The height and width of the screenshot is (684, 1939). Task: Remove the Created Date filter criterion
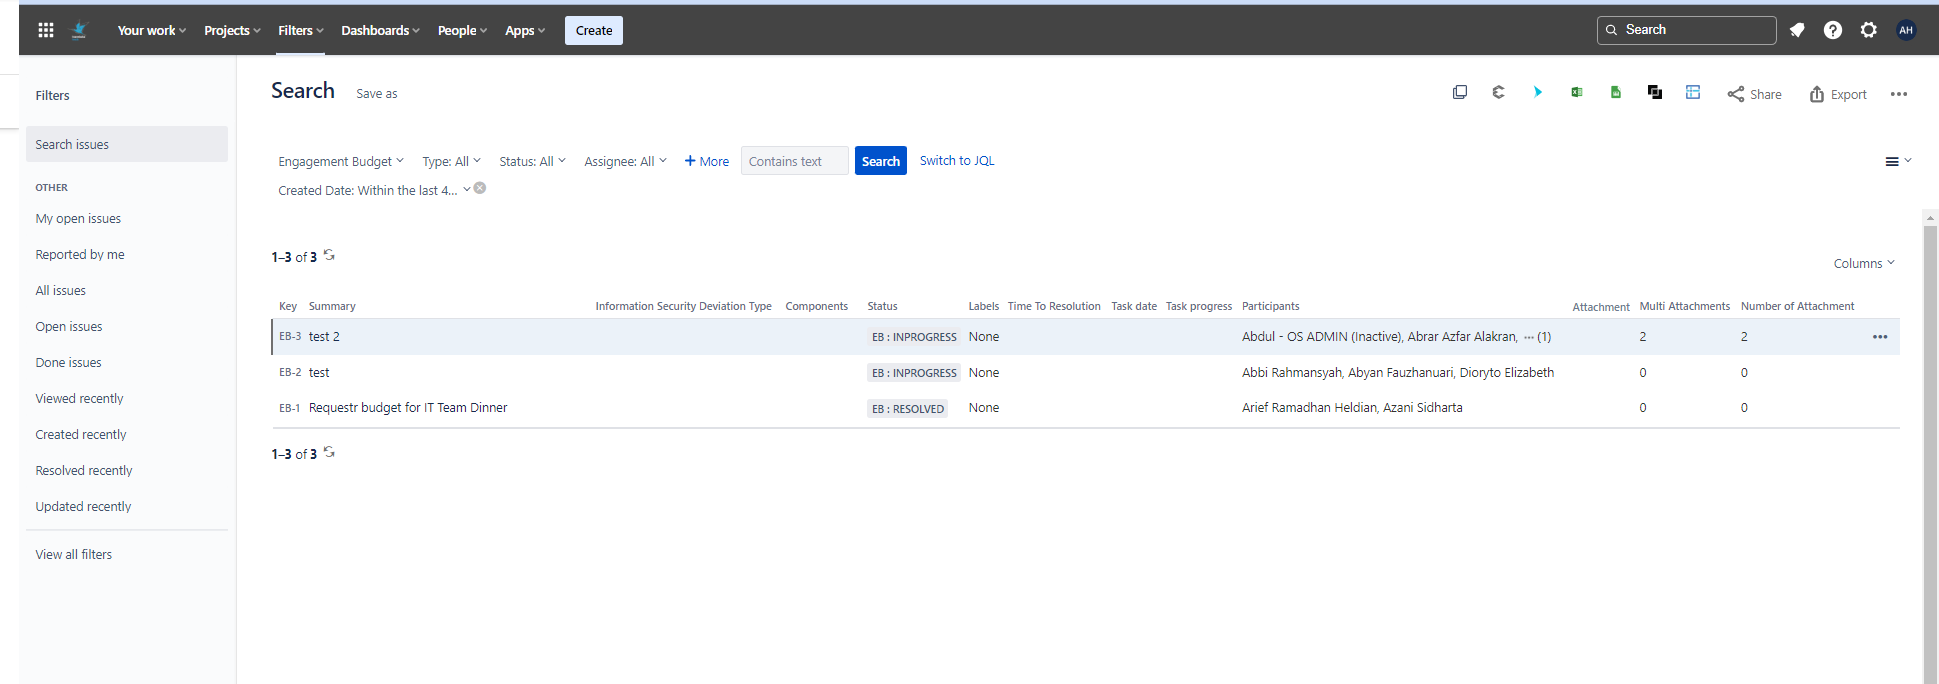(x=480, y=188)
